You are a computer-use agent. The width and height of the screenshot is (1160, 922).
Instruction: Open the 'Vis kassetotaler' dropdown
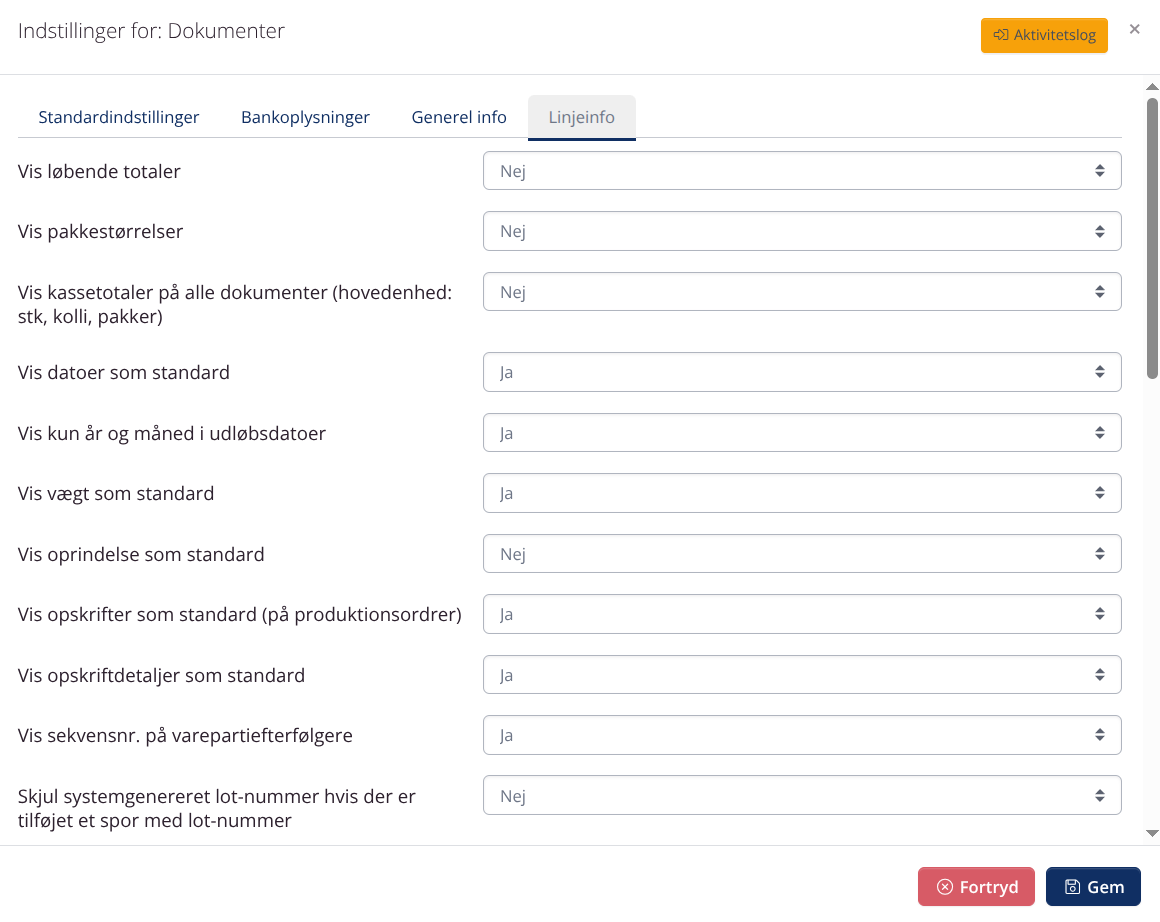pos(801,291)
